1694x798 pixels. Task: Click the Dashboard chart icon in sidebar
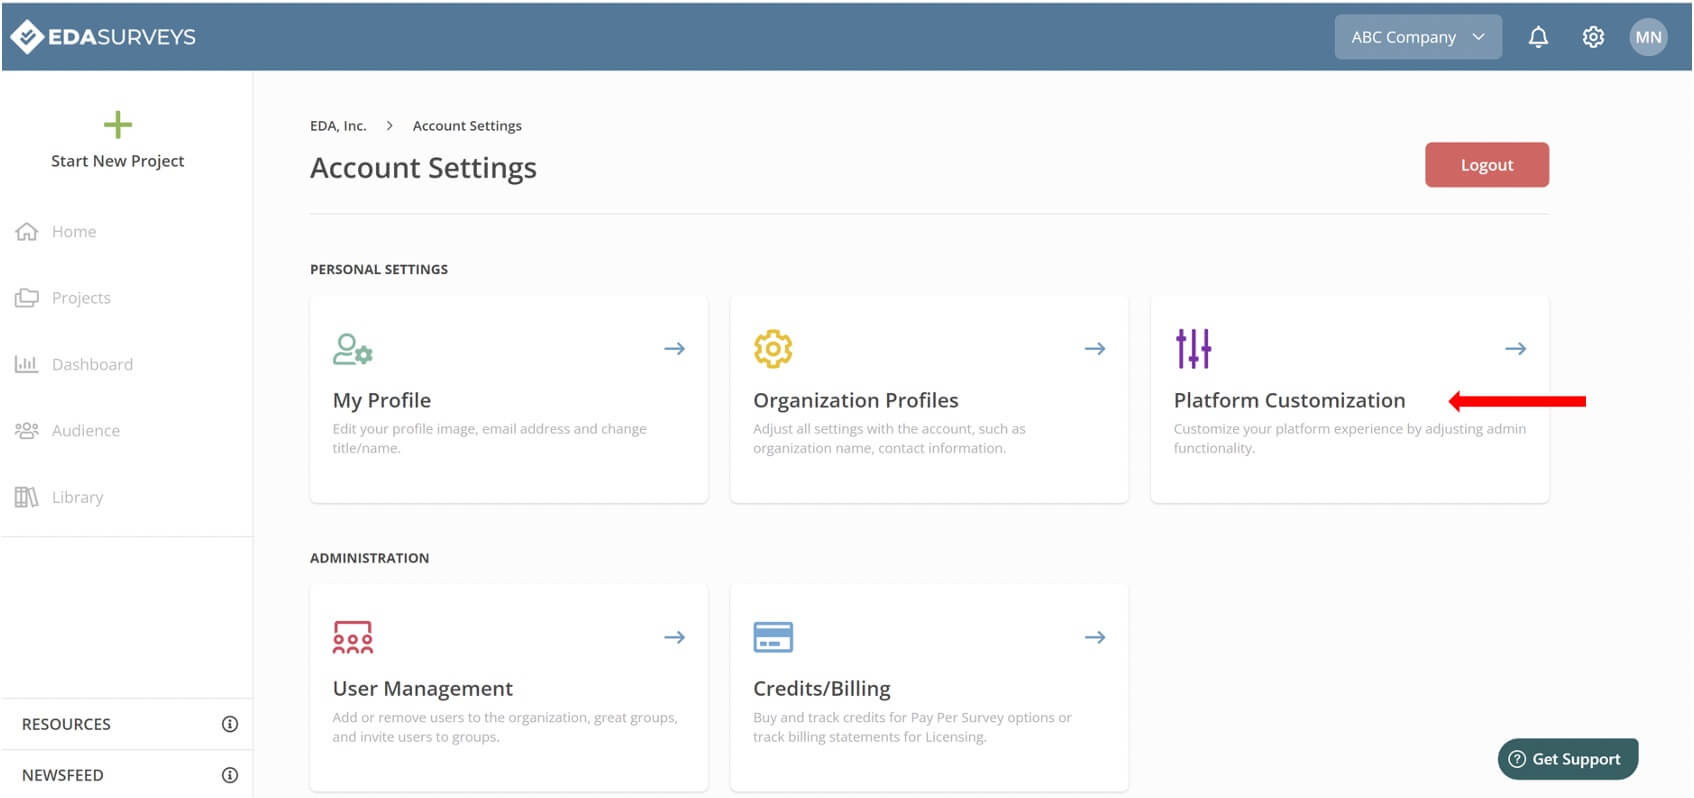point(27,364)
